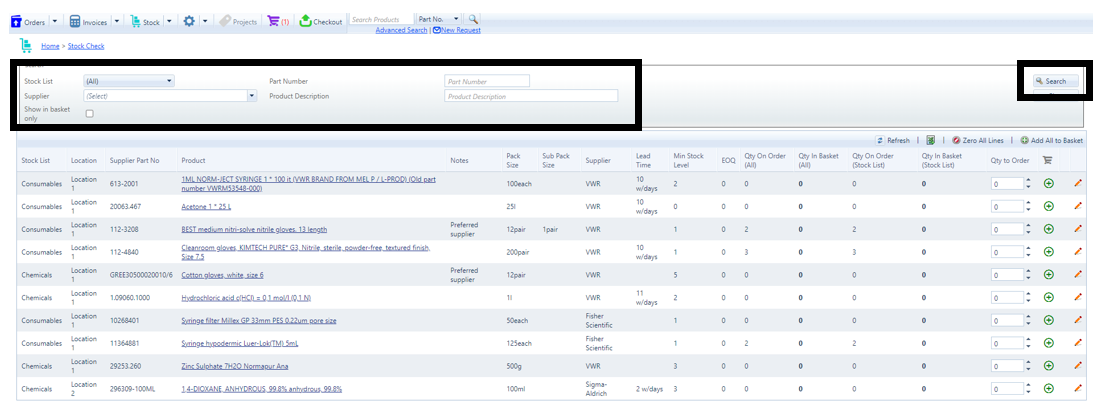The height and width of the screenshot is (412, 1102).
Task: Add Hydrochloric acid row to basket
Action: pos(1049,297)
